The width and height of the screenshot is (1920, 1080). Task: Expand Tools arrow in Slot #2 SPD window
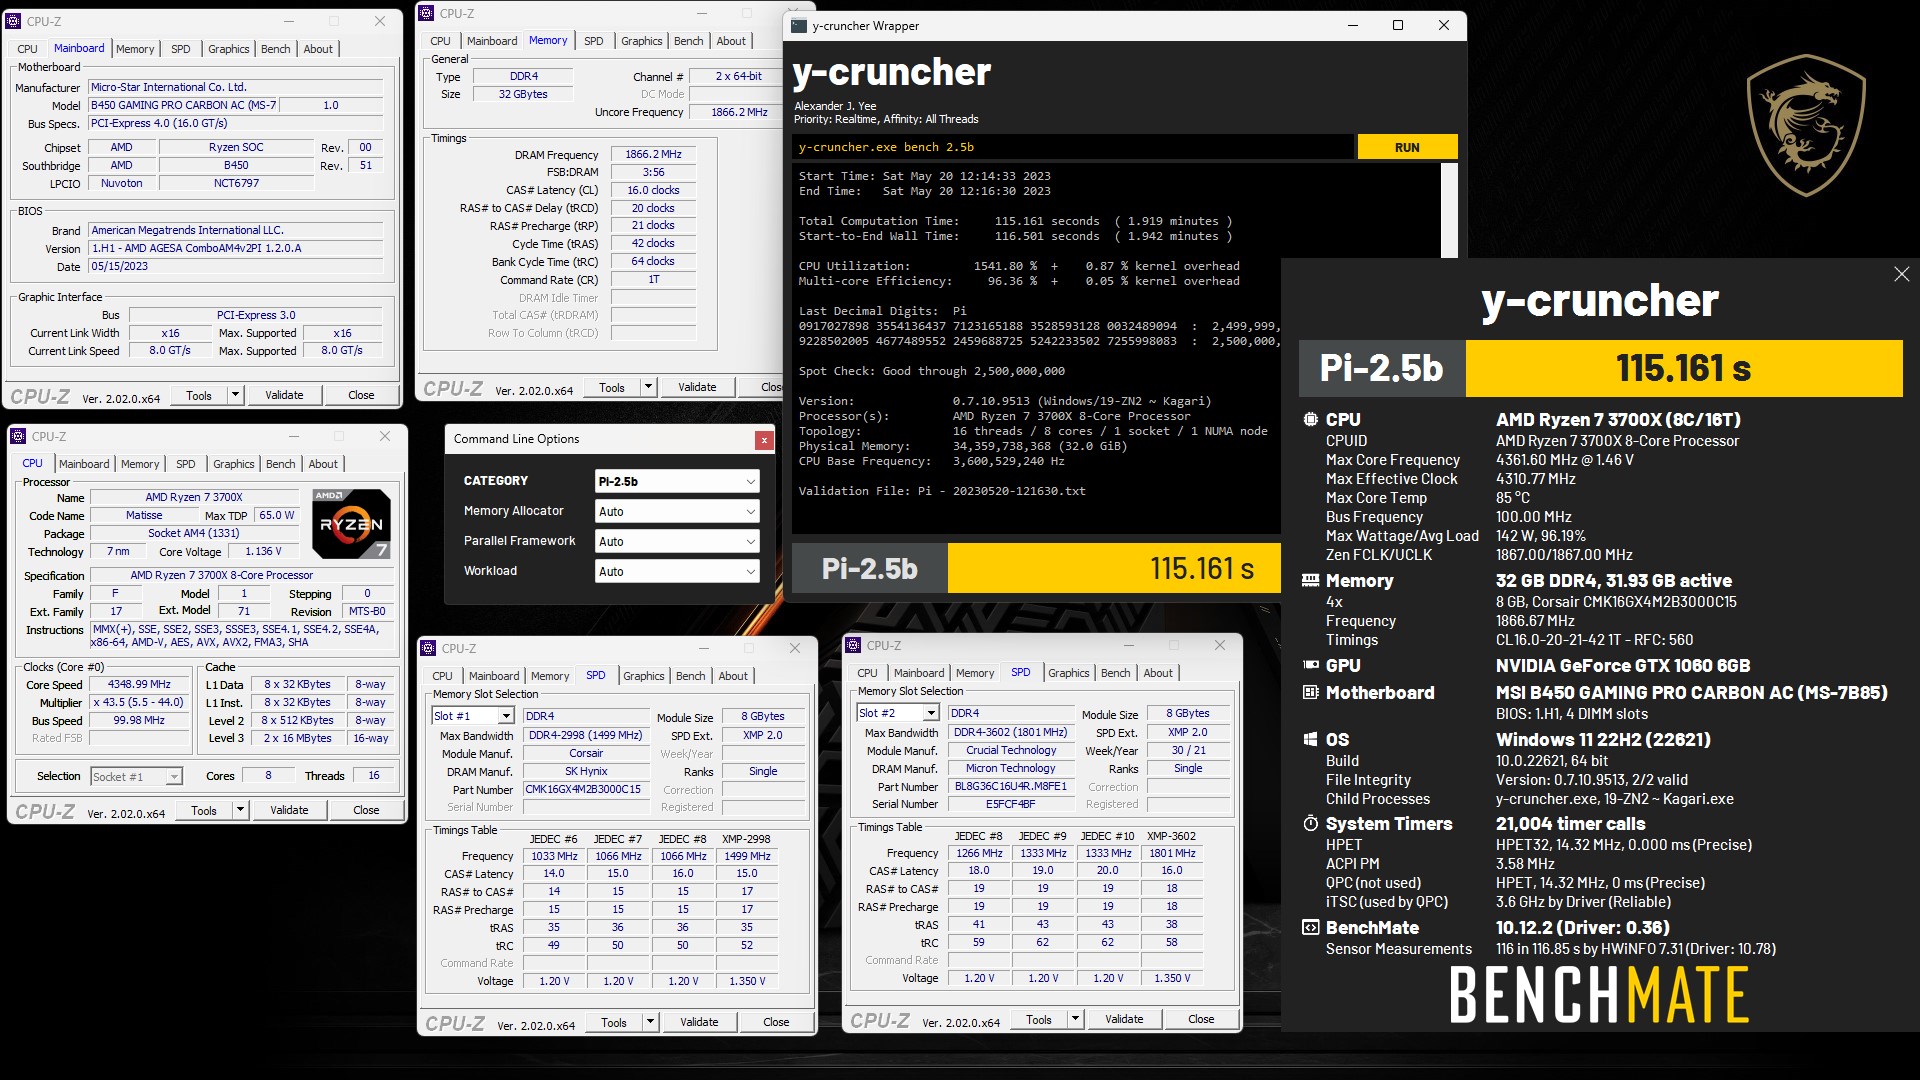[x=1076, y=1019]
